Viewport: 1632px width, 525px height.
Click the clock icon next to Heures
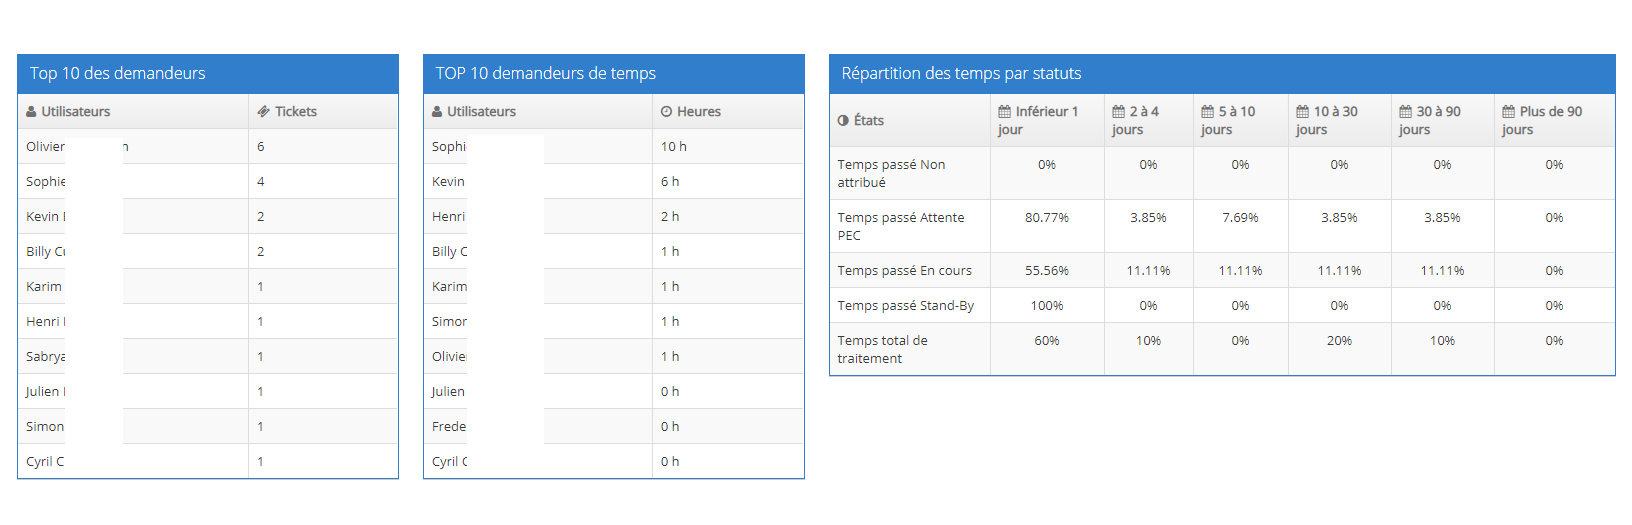[667, 112]
